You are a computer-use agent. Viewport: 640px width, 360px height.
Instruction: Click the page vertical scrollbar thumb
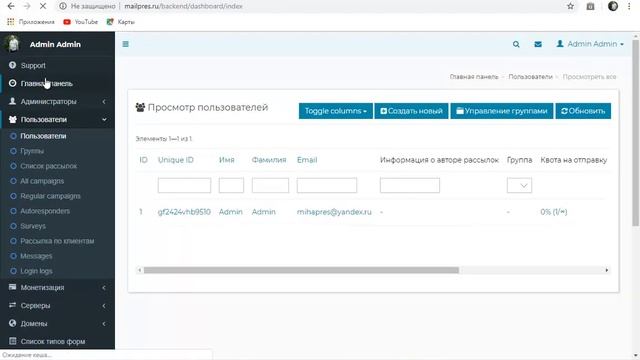click(636, 133)
